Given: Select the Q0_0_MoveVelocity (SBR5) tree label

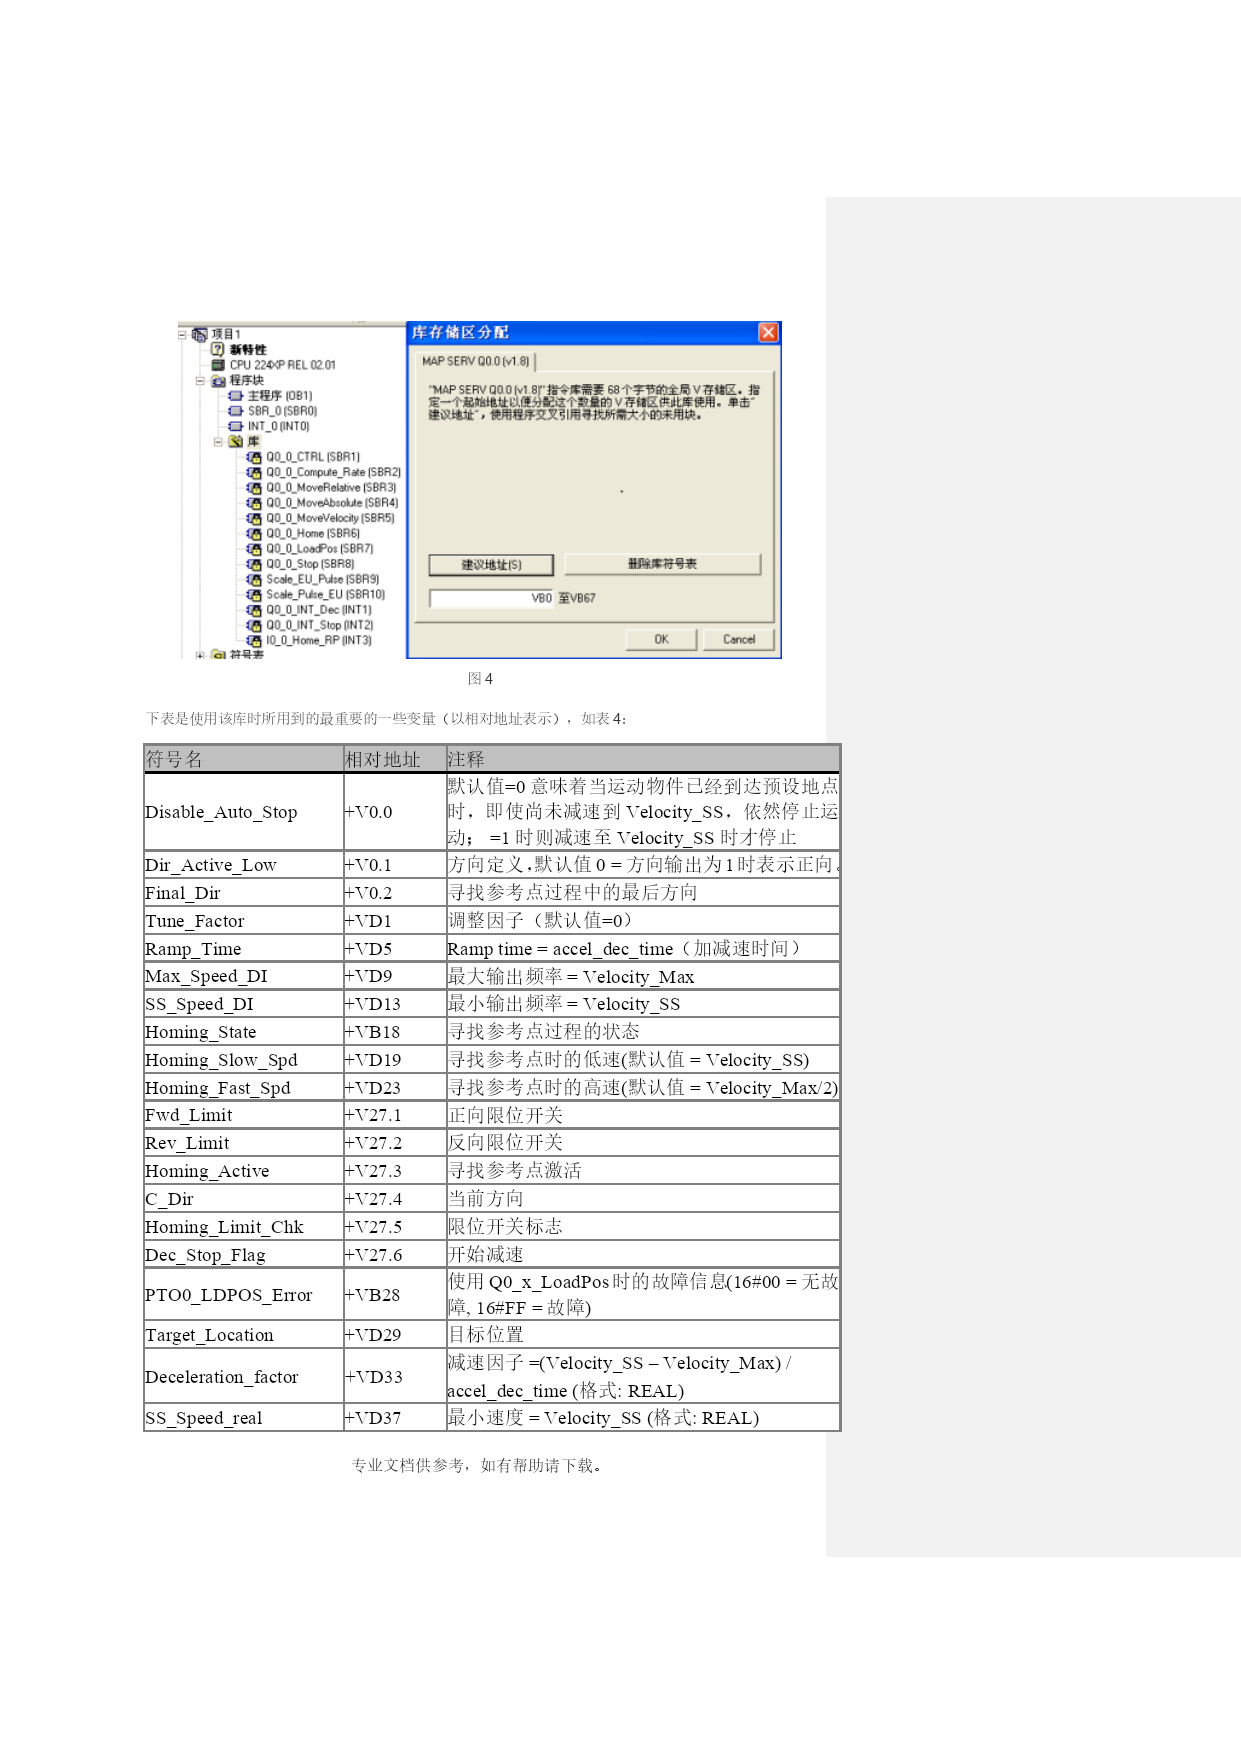Looking at the screenshot, I should click(x=330, y=518).
